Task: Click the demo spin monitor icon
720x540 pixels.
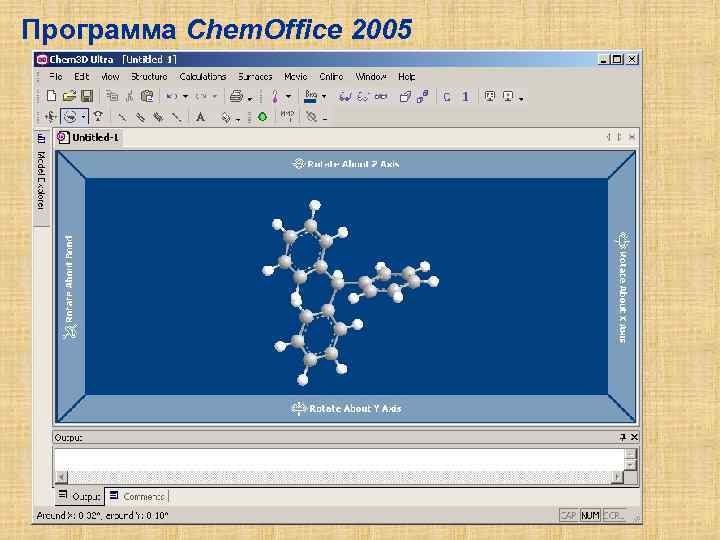Action: (x=508, y=96)
